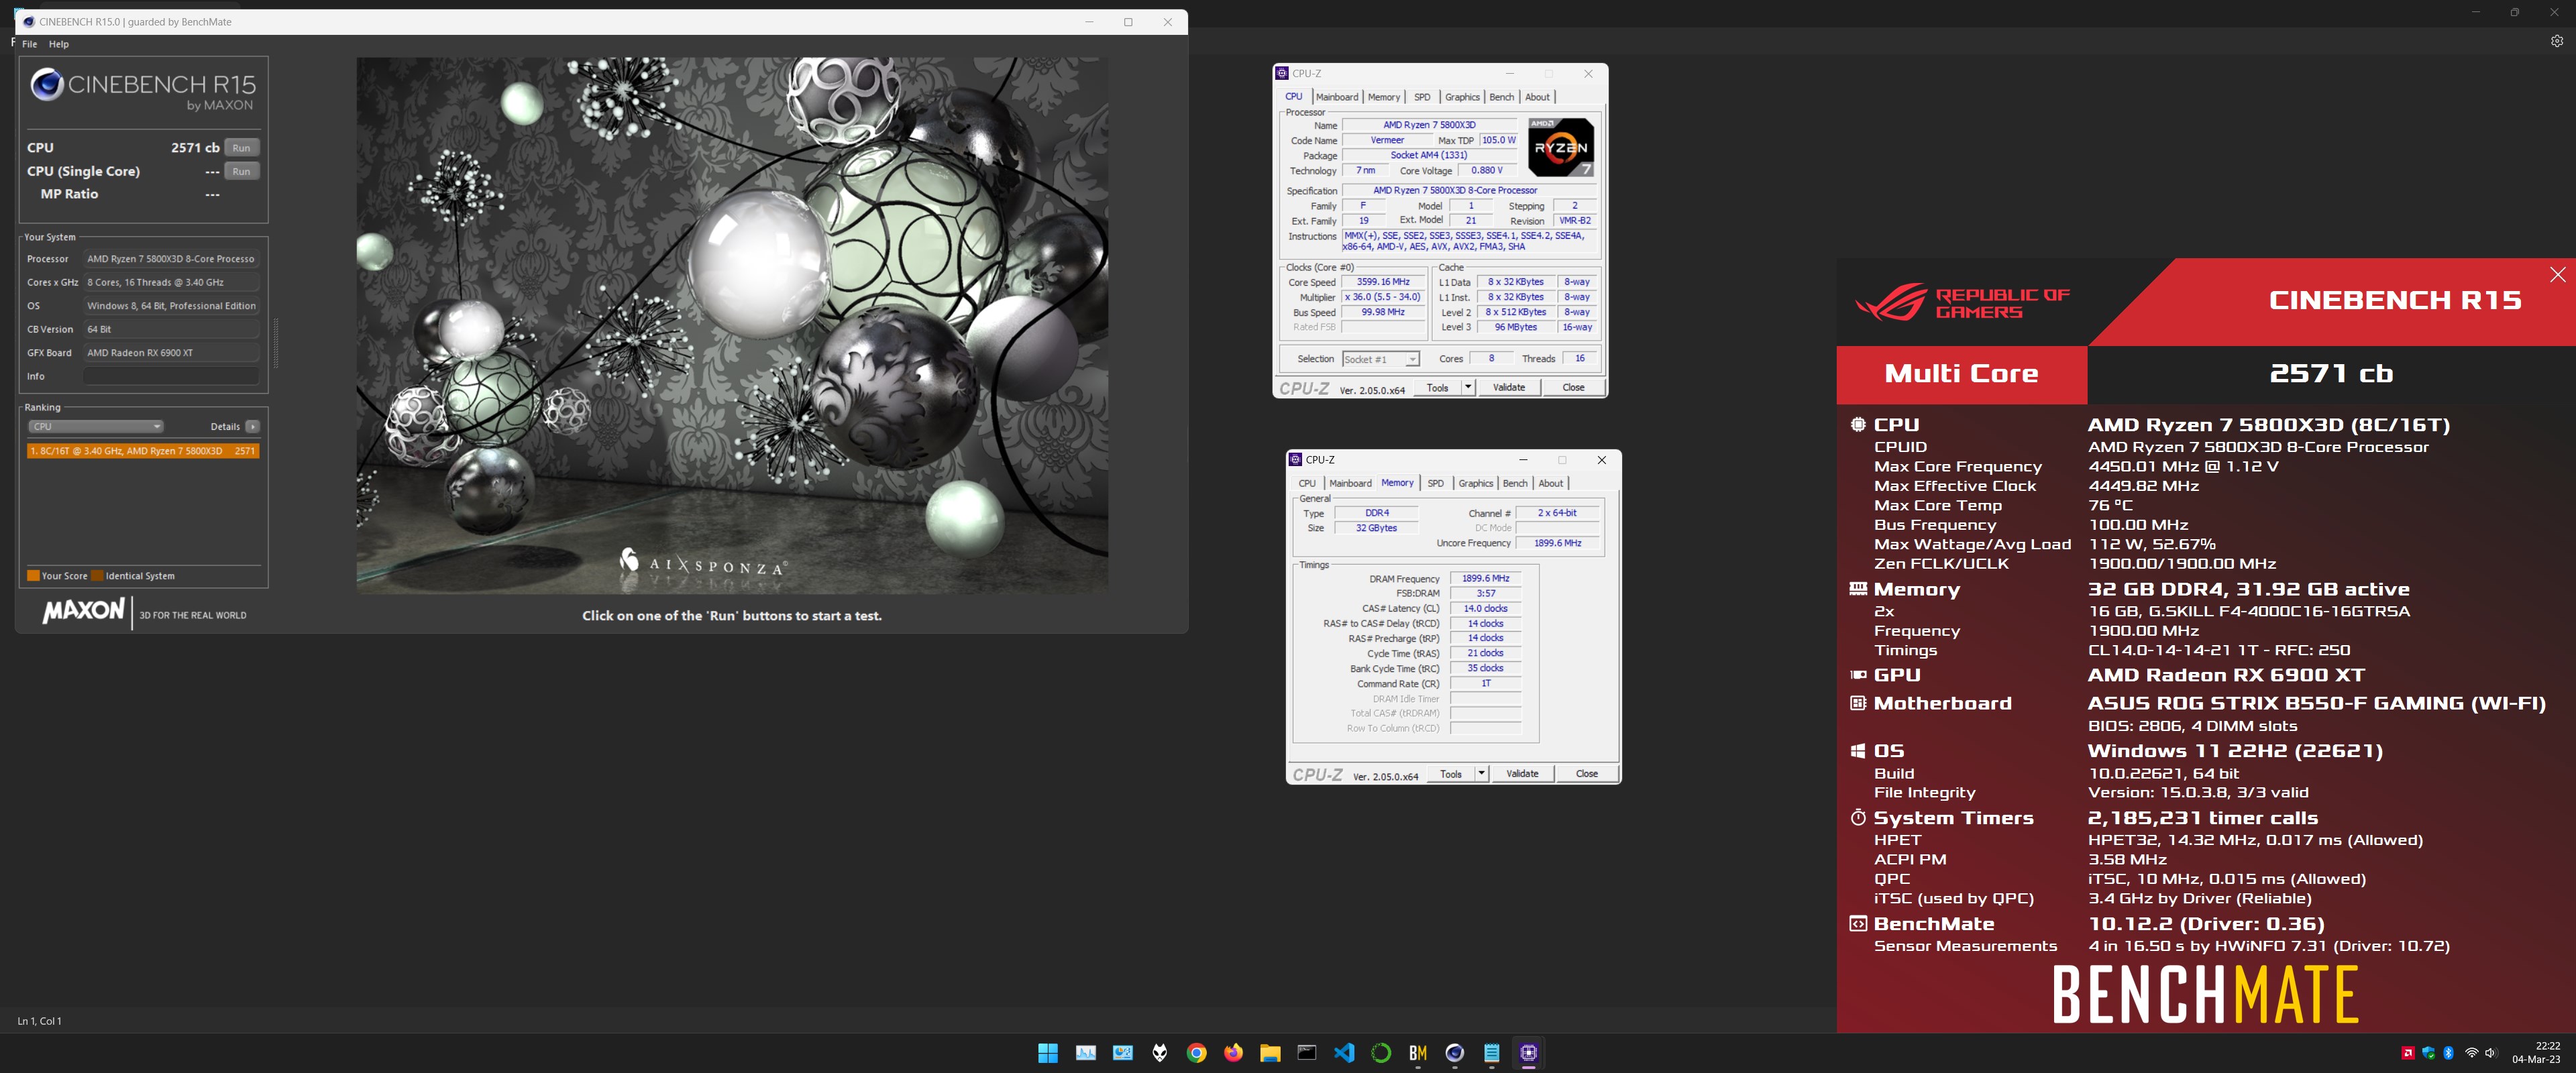Viewport: 2576px width, 1073px height.
Task: Open the Windows Start menu
Action: tap(1047, 1052)
